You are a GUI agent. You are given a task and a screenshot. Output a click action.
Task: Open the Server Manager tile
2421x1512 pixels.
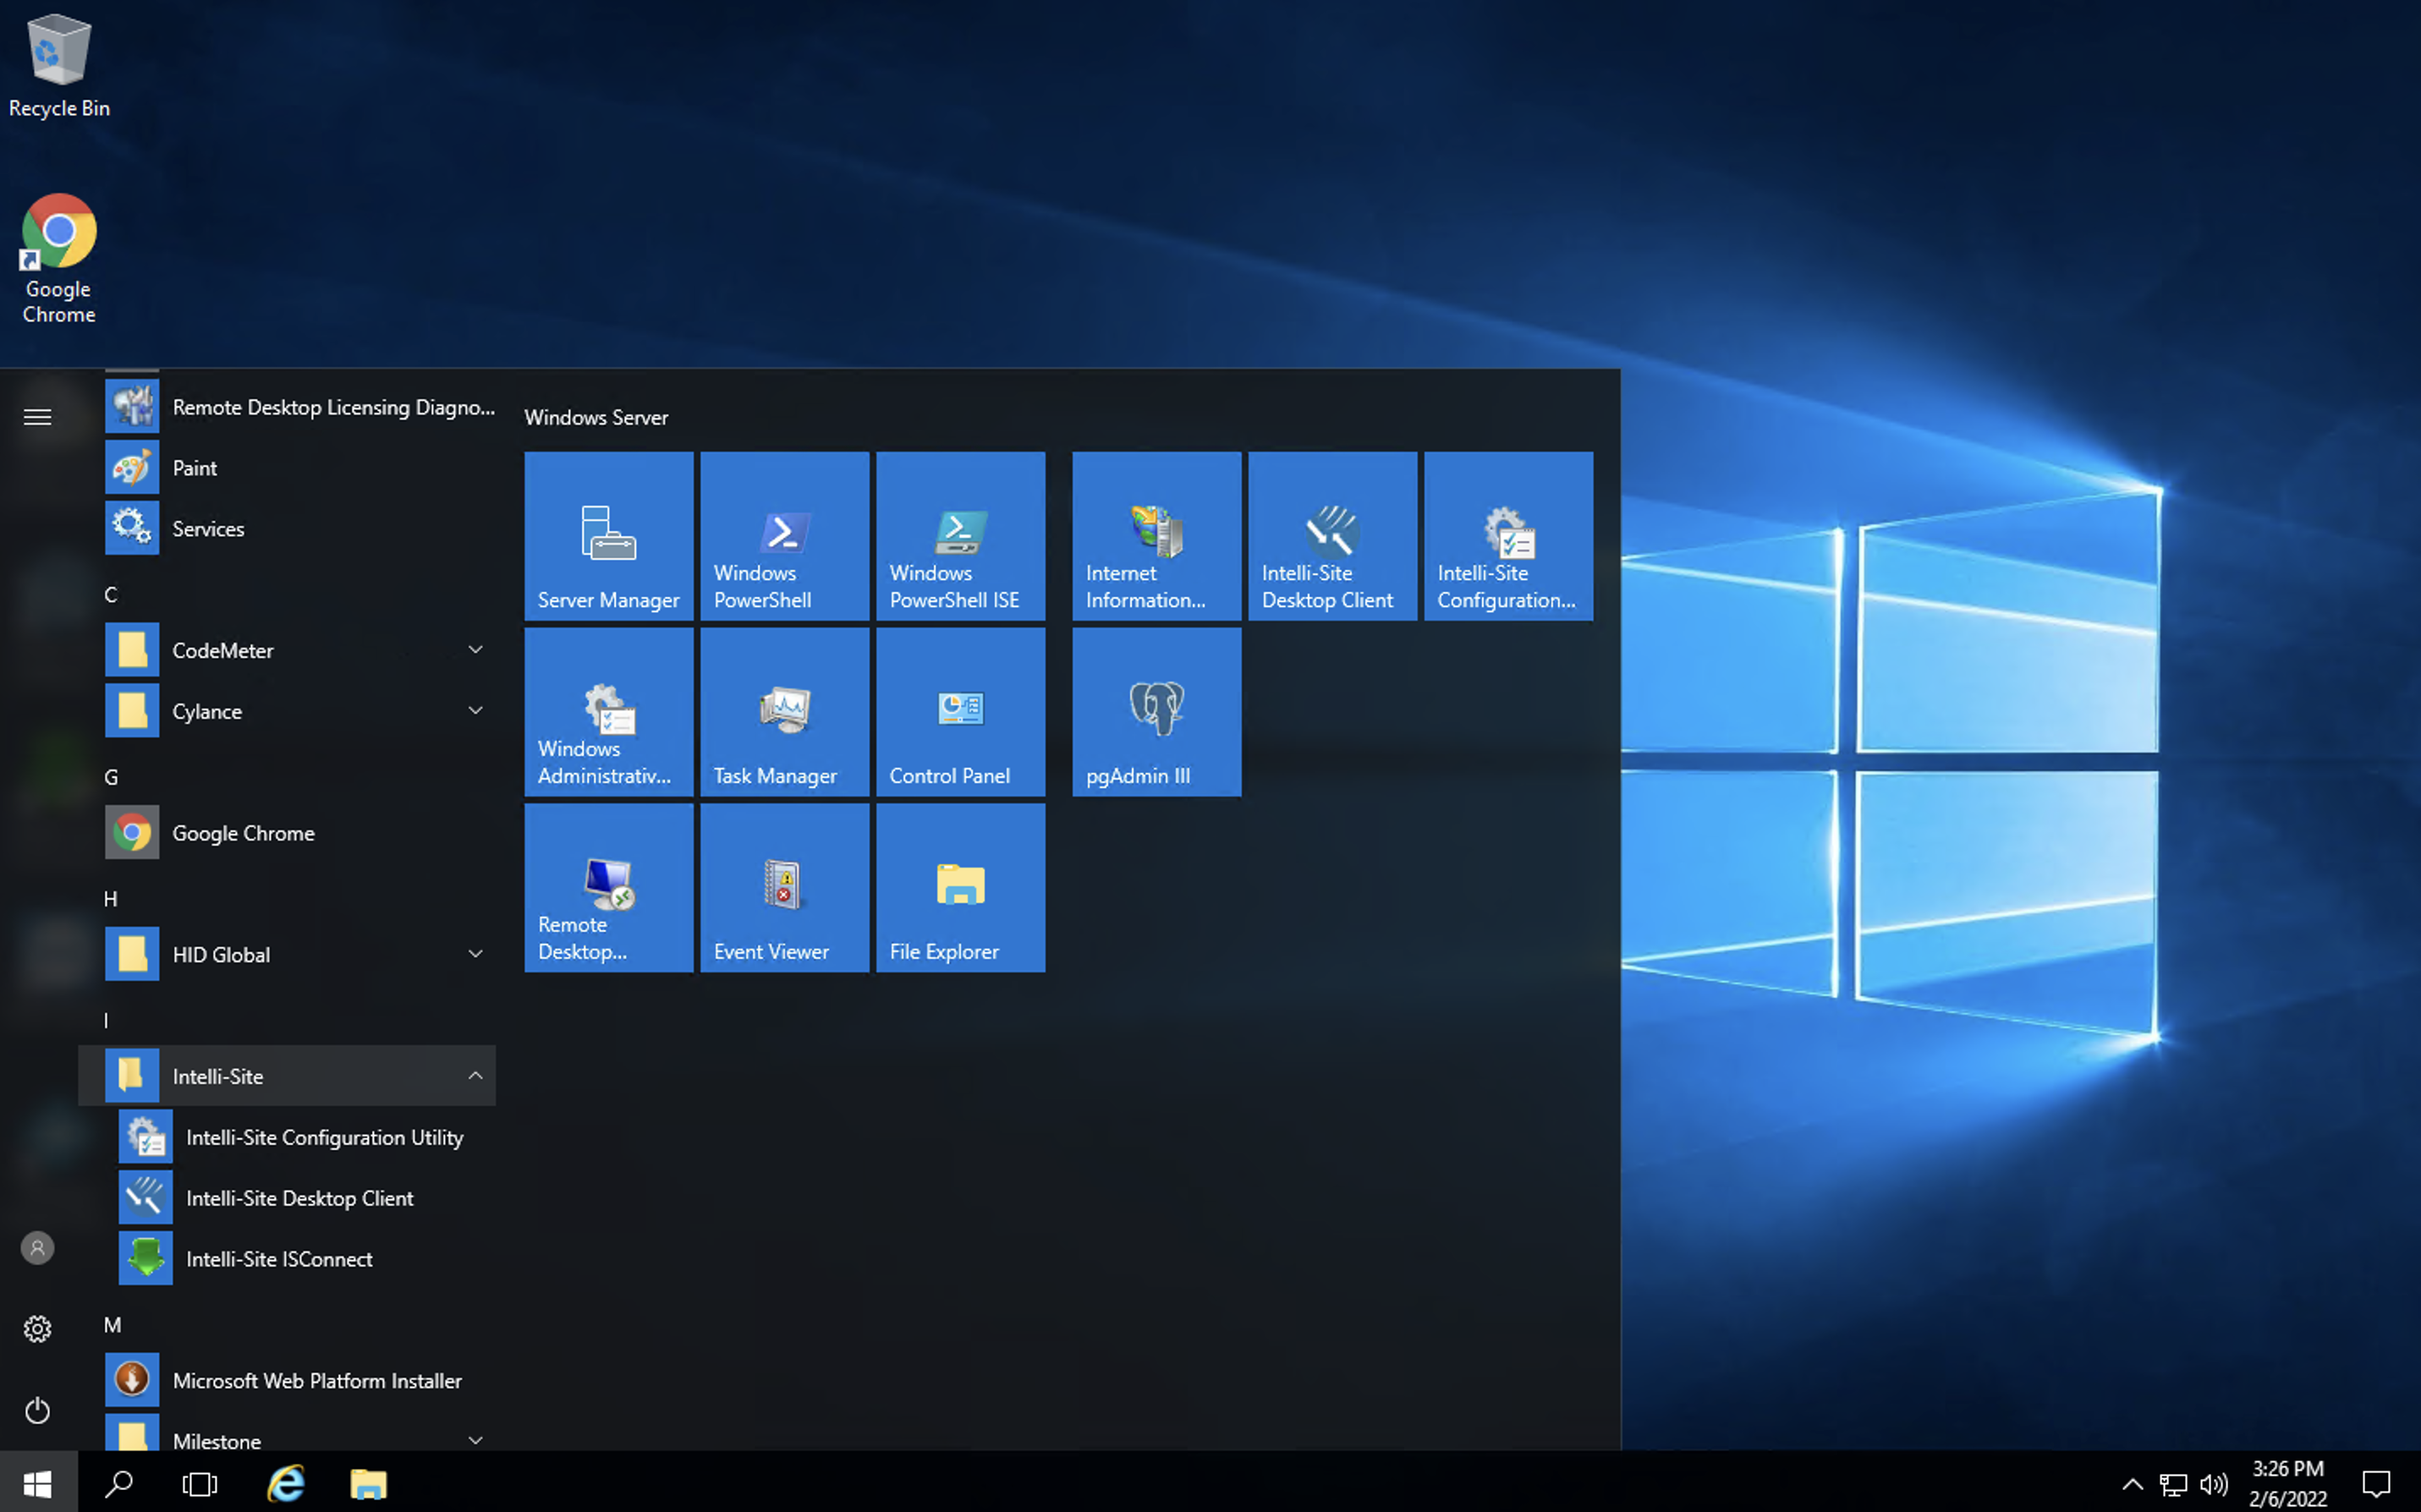tap(608, 536)
